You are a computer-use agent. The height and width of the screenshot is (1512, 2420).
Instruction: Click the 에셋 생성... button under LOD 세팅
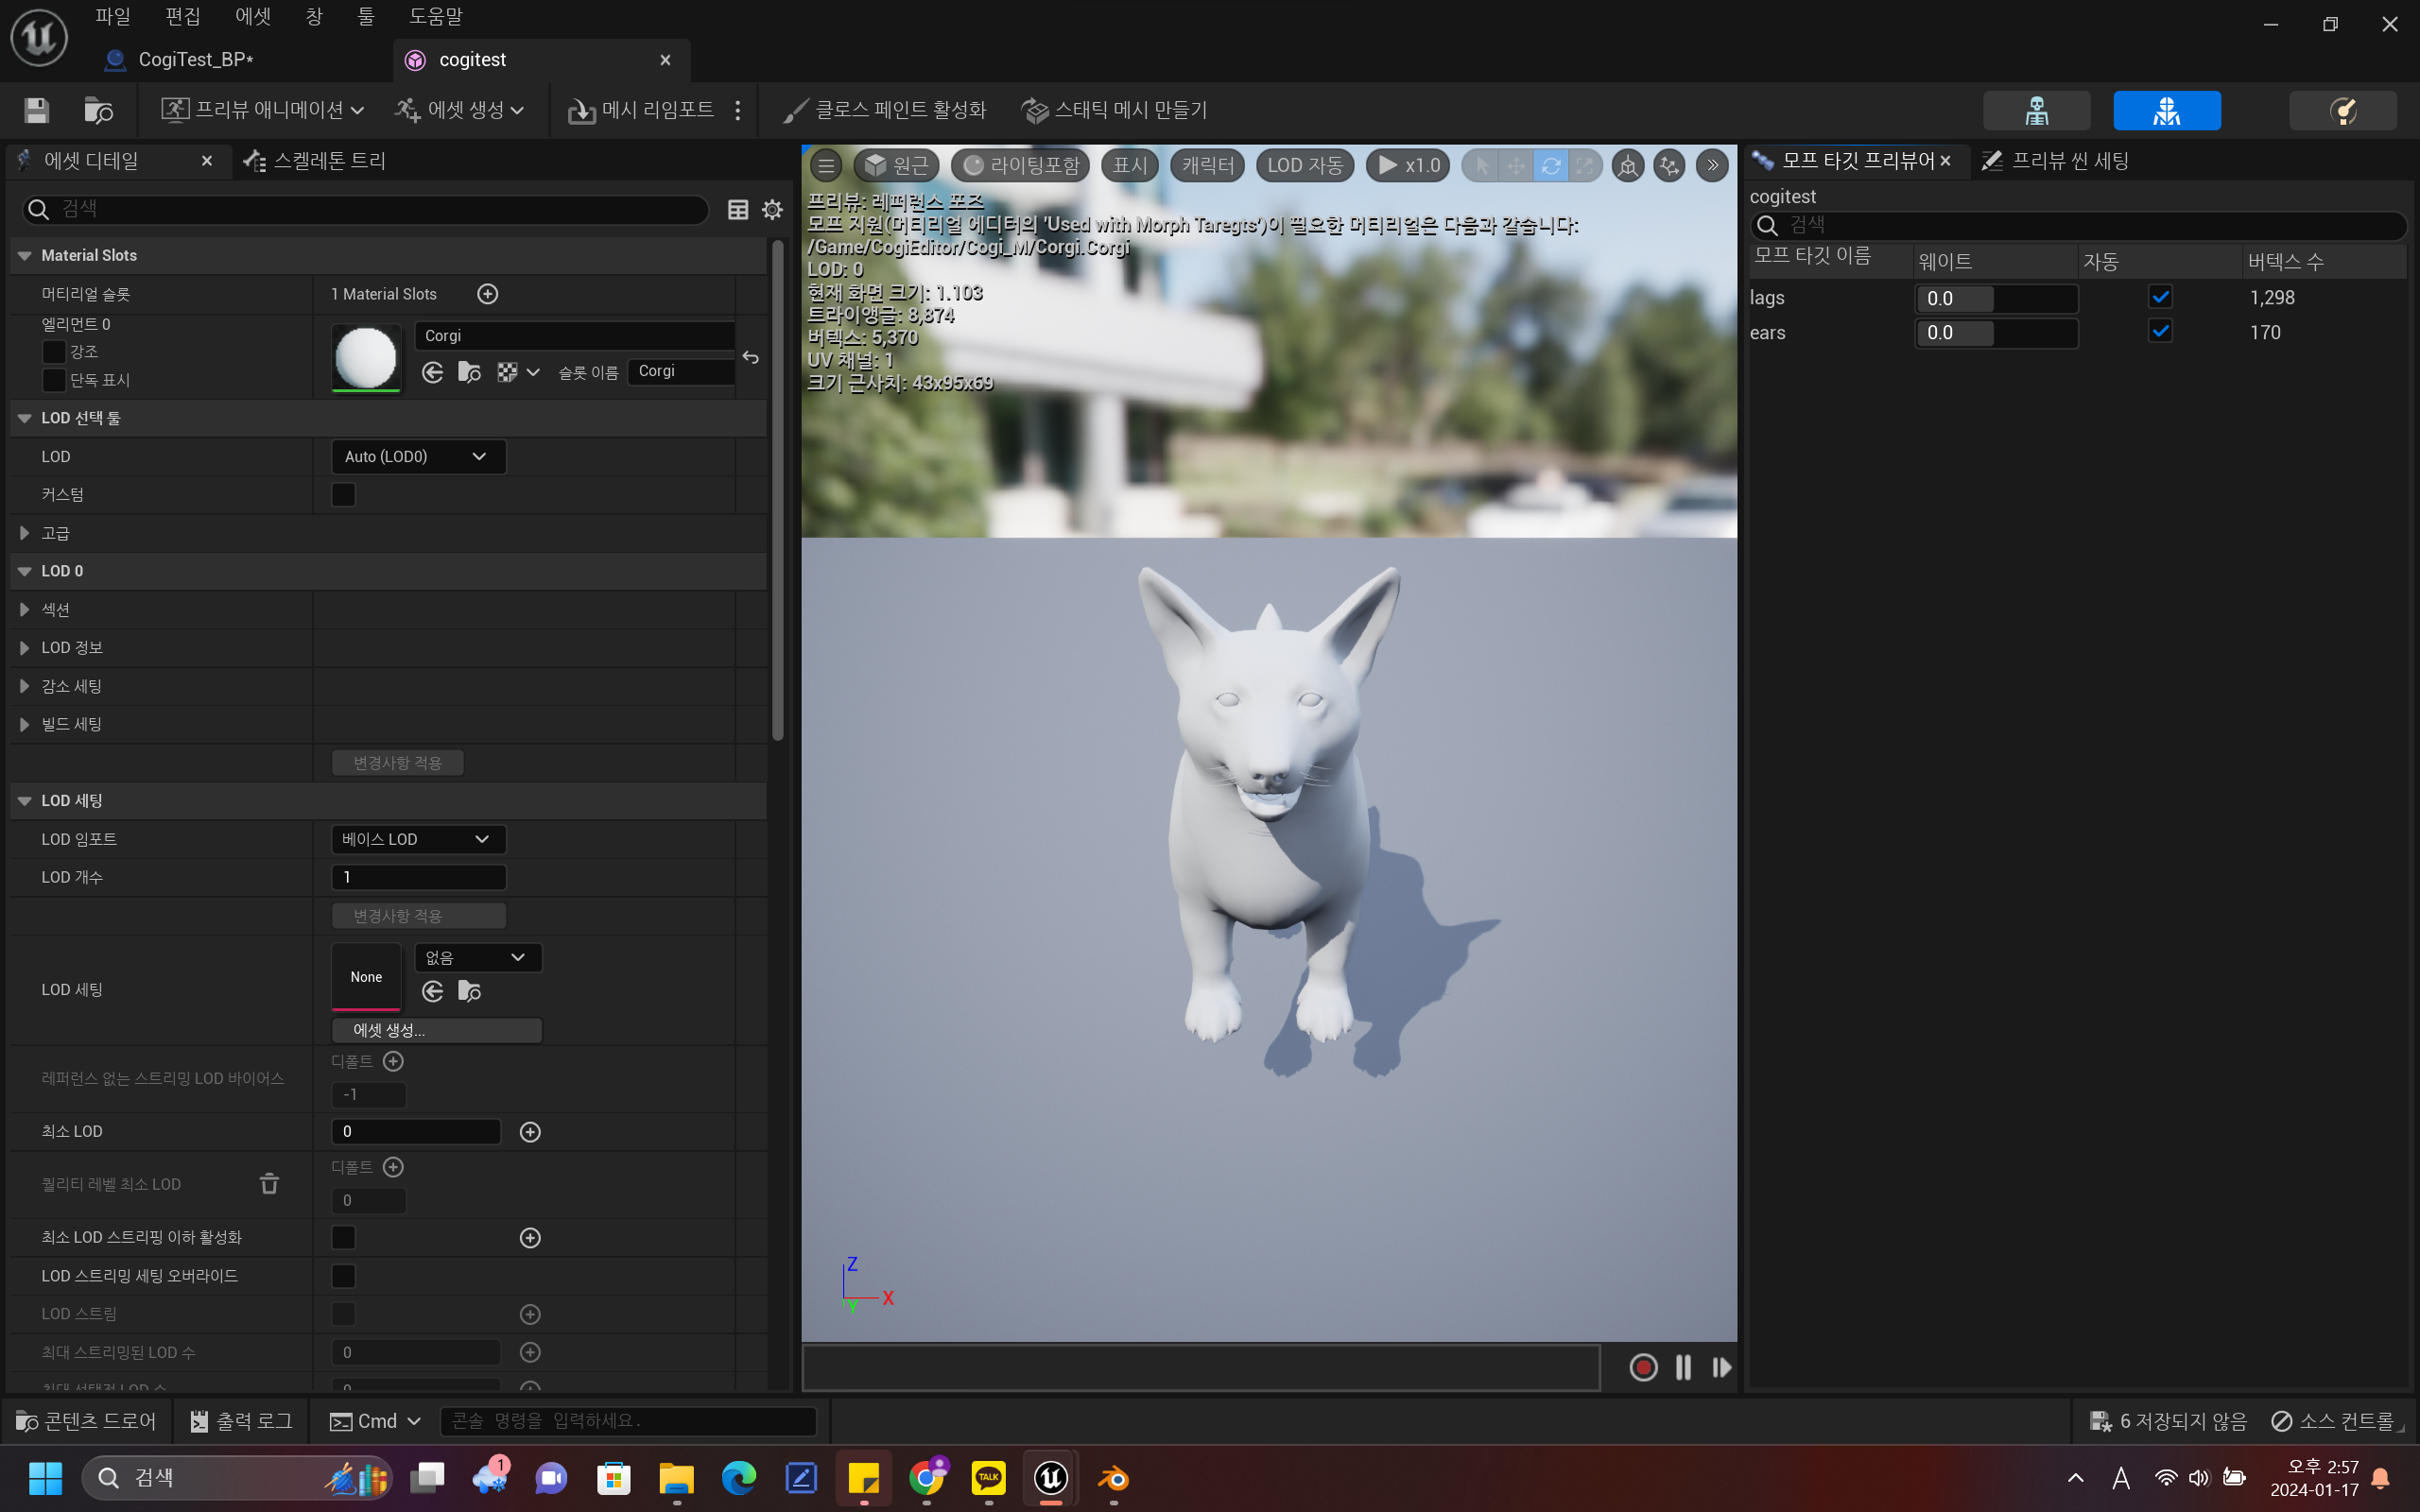[436, 1030]
